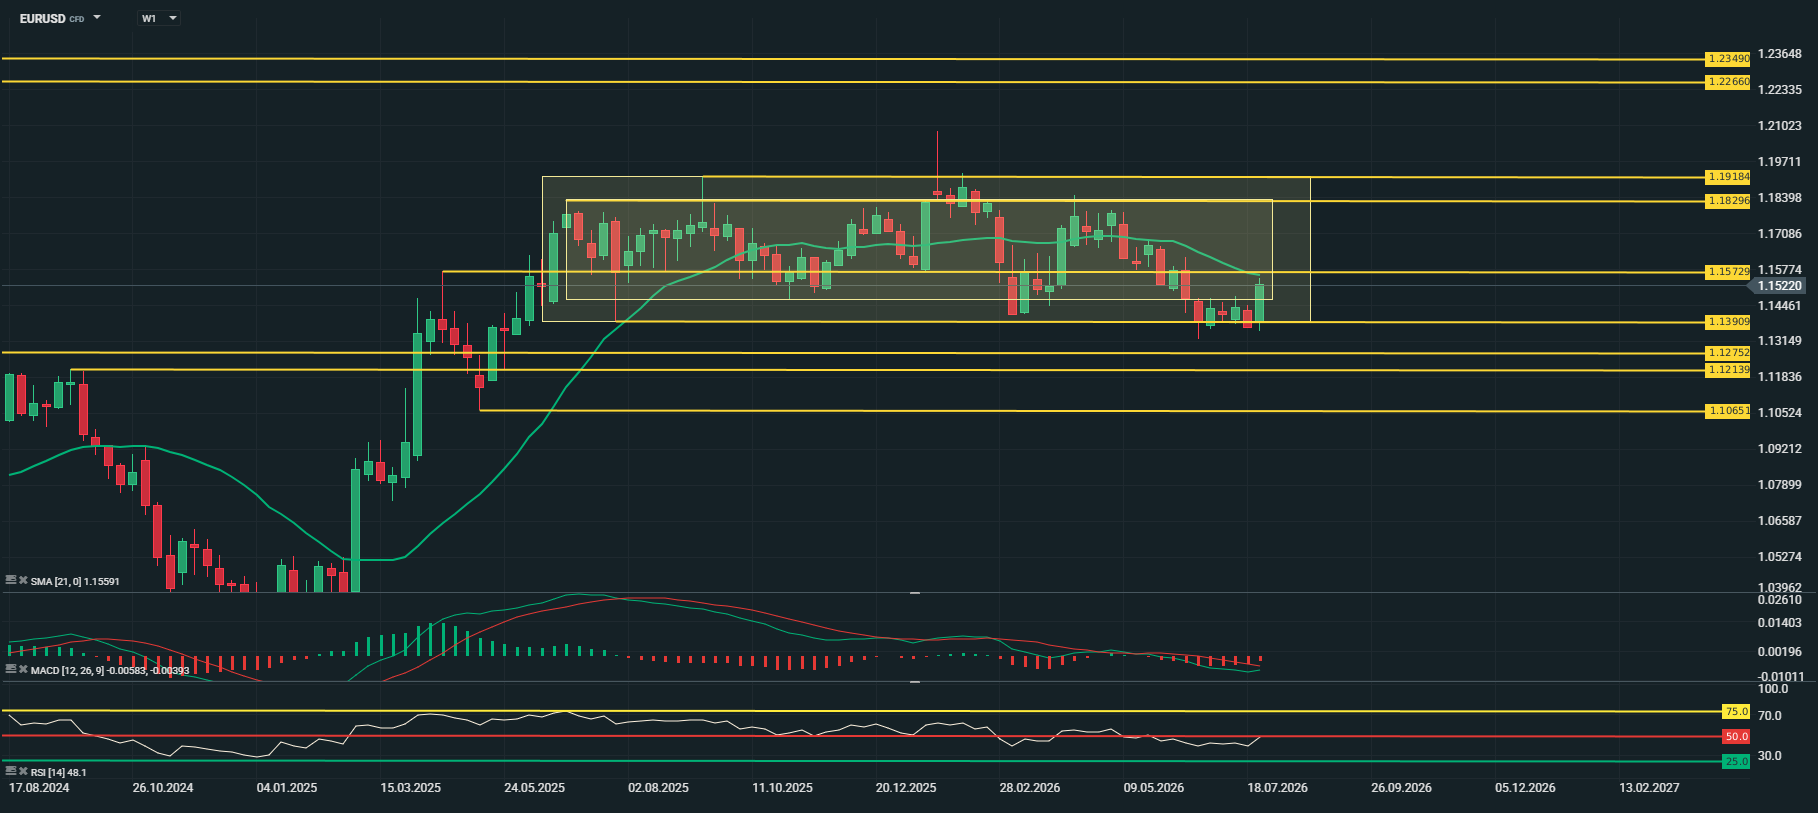1818x813 pixels.
Task: Select the 1.23490 horizontal line label
Action: 1728,59
